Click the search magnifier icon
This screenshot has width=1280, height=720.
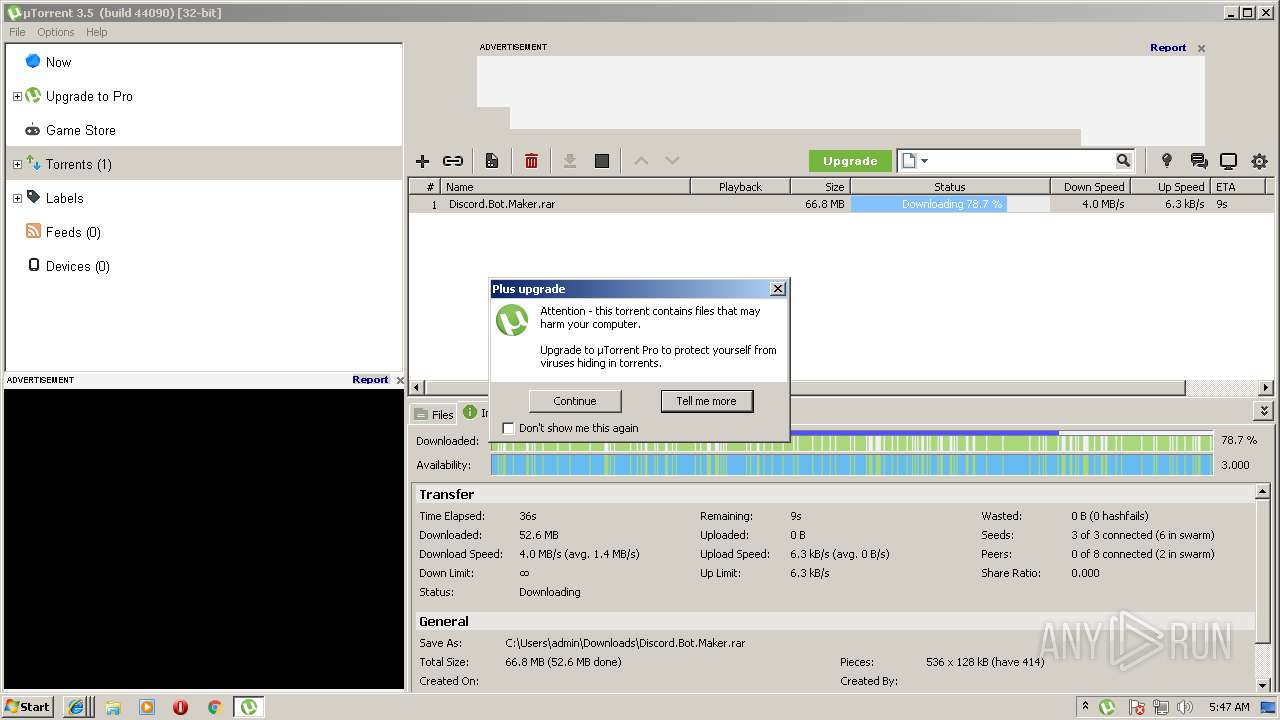pos(1123,160)
